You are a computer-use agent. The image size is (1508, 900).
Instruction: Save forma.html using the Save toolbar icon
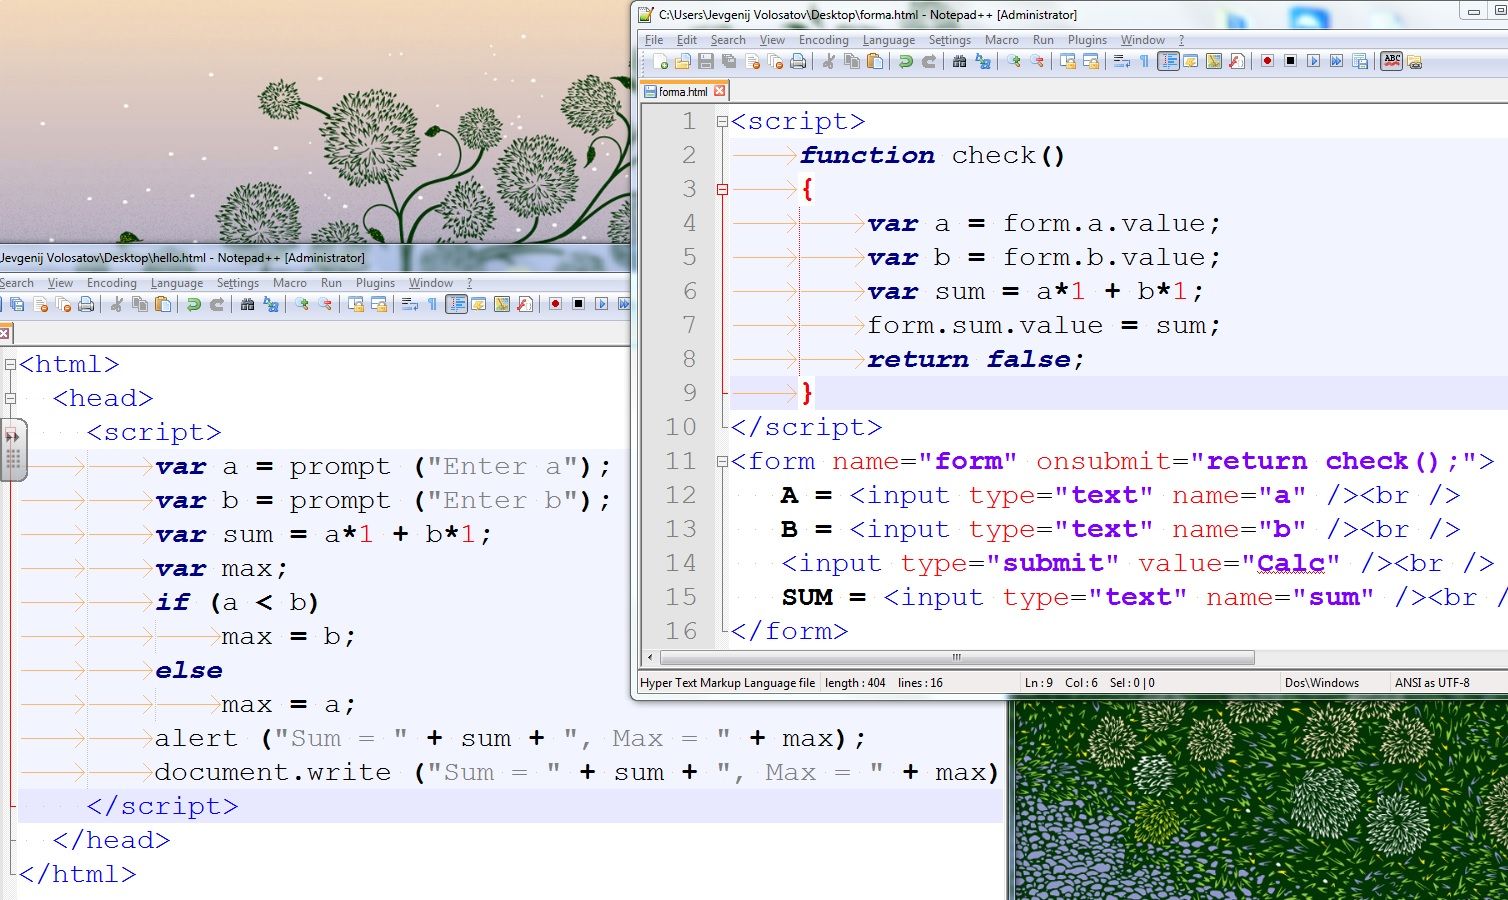click(705, 62)
